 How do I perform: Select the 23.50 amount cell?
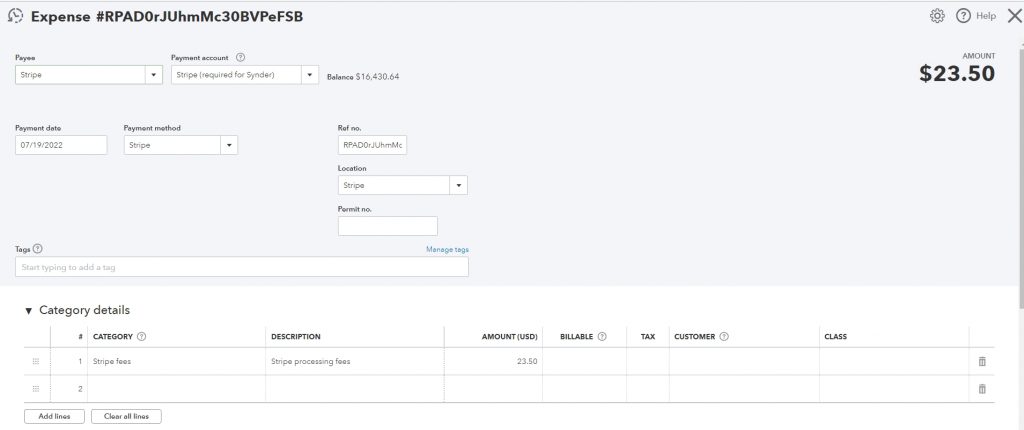(x=493, y=361)
